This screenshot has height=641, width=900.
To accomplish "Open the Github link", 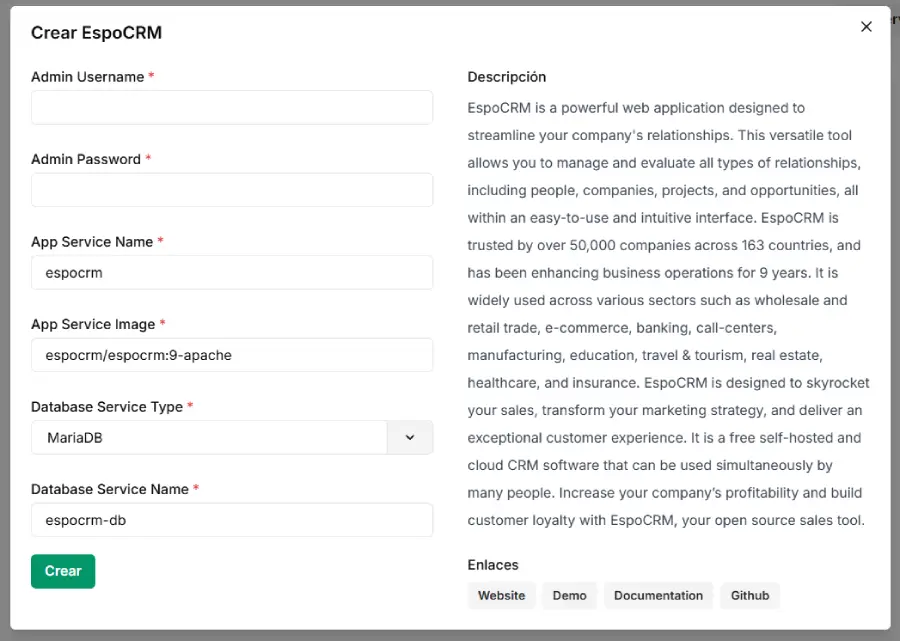I will pos(750,595).
